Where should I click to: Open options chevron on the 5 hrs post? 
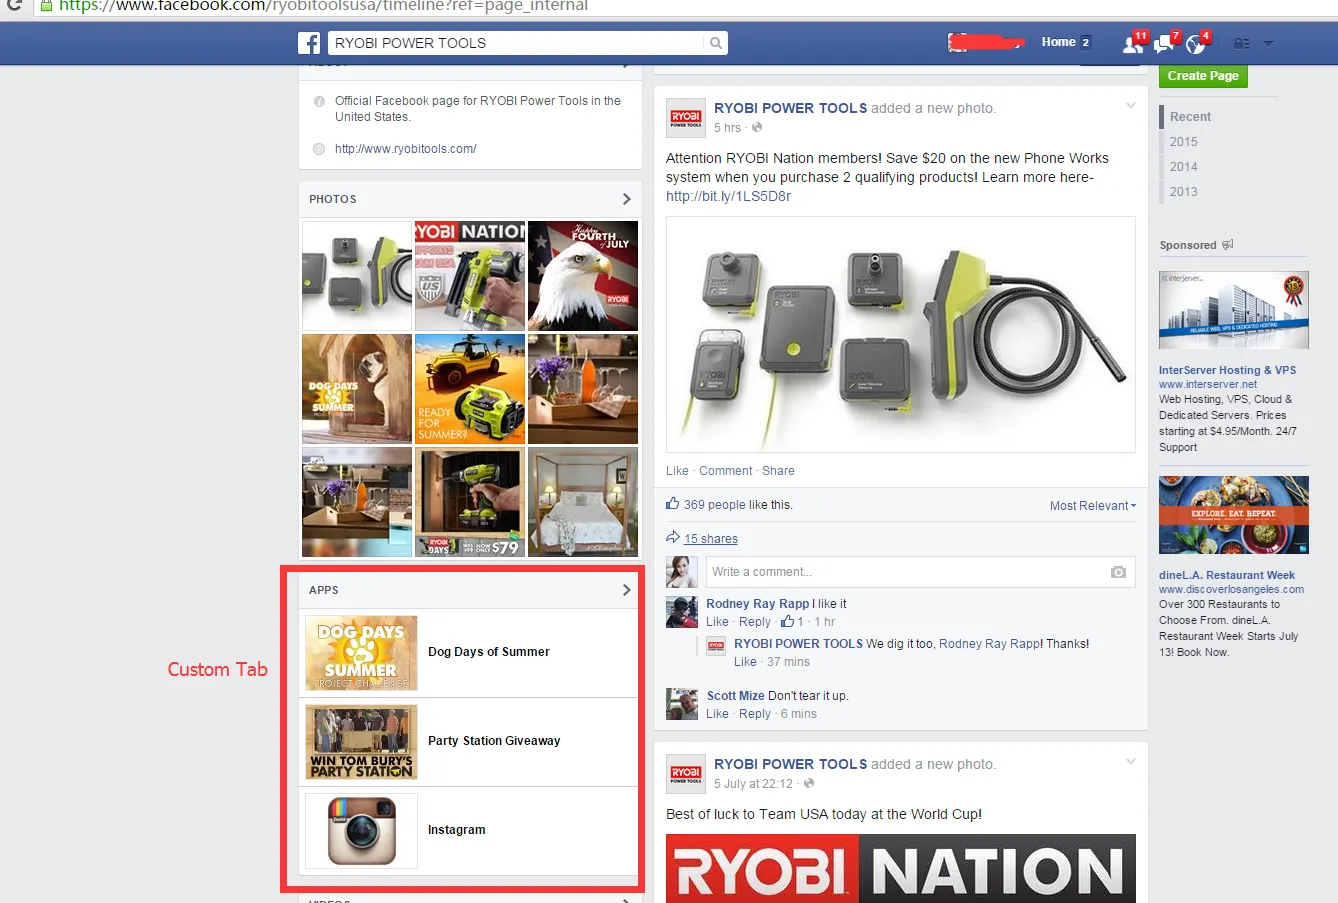click(x=1131, y=105)
